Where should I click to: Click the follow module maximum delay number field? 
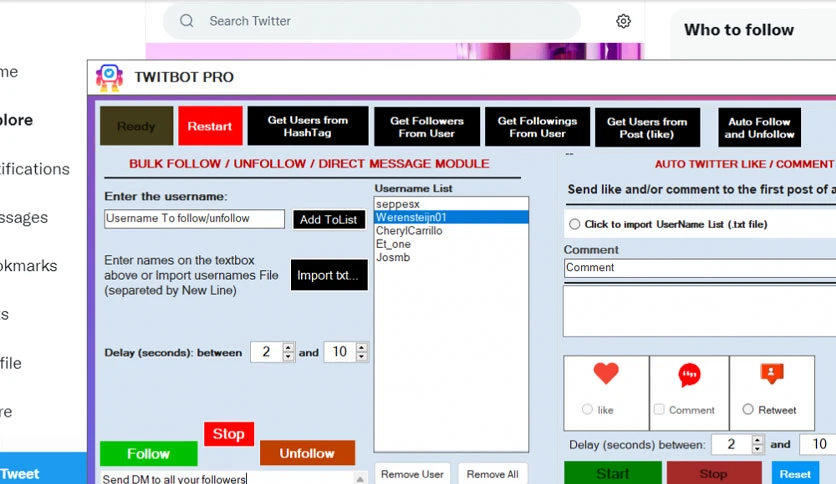(340, 352)
